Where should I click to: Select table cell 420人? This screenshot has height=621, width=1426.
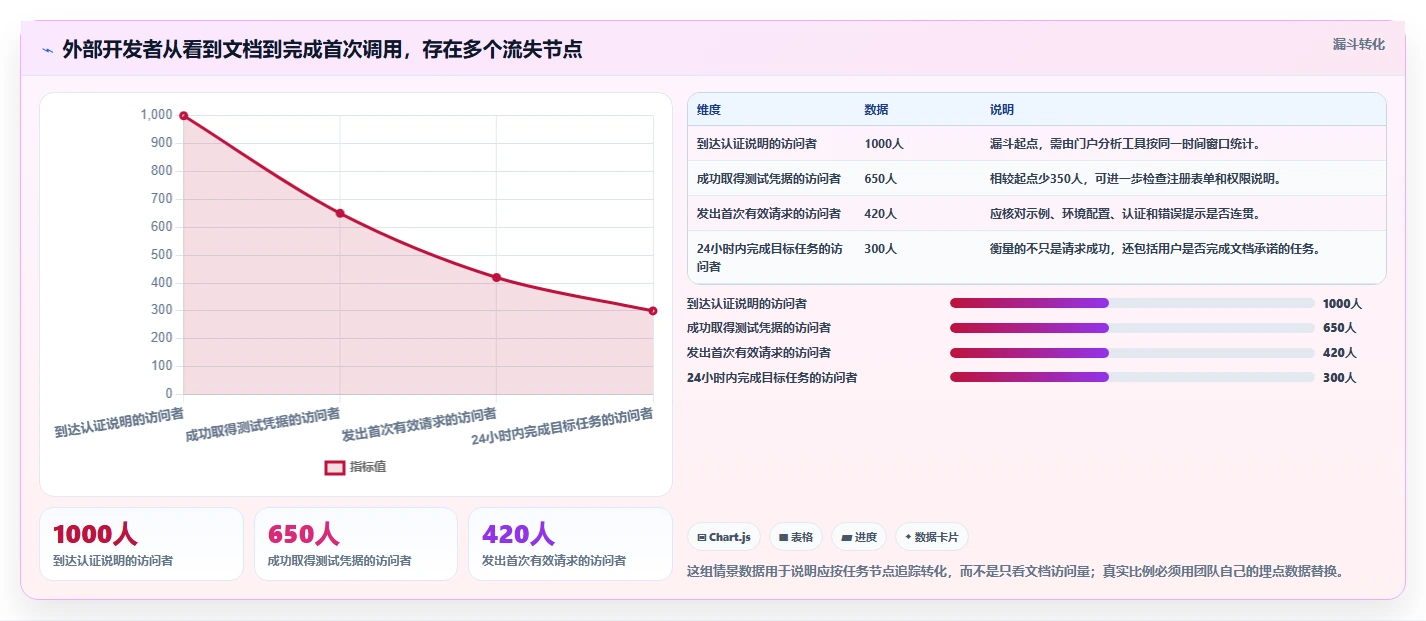click(x=880, y=214)
